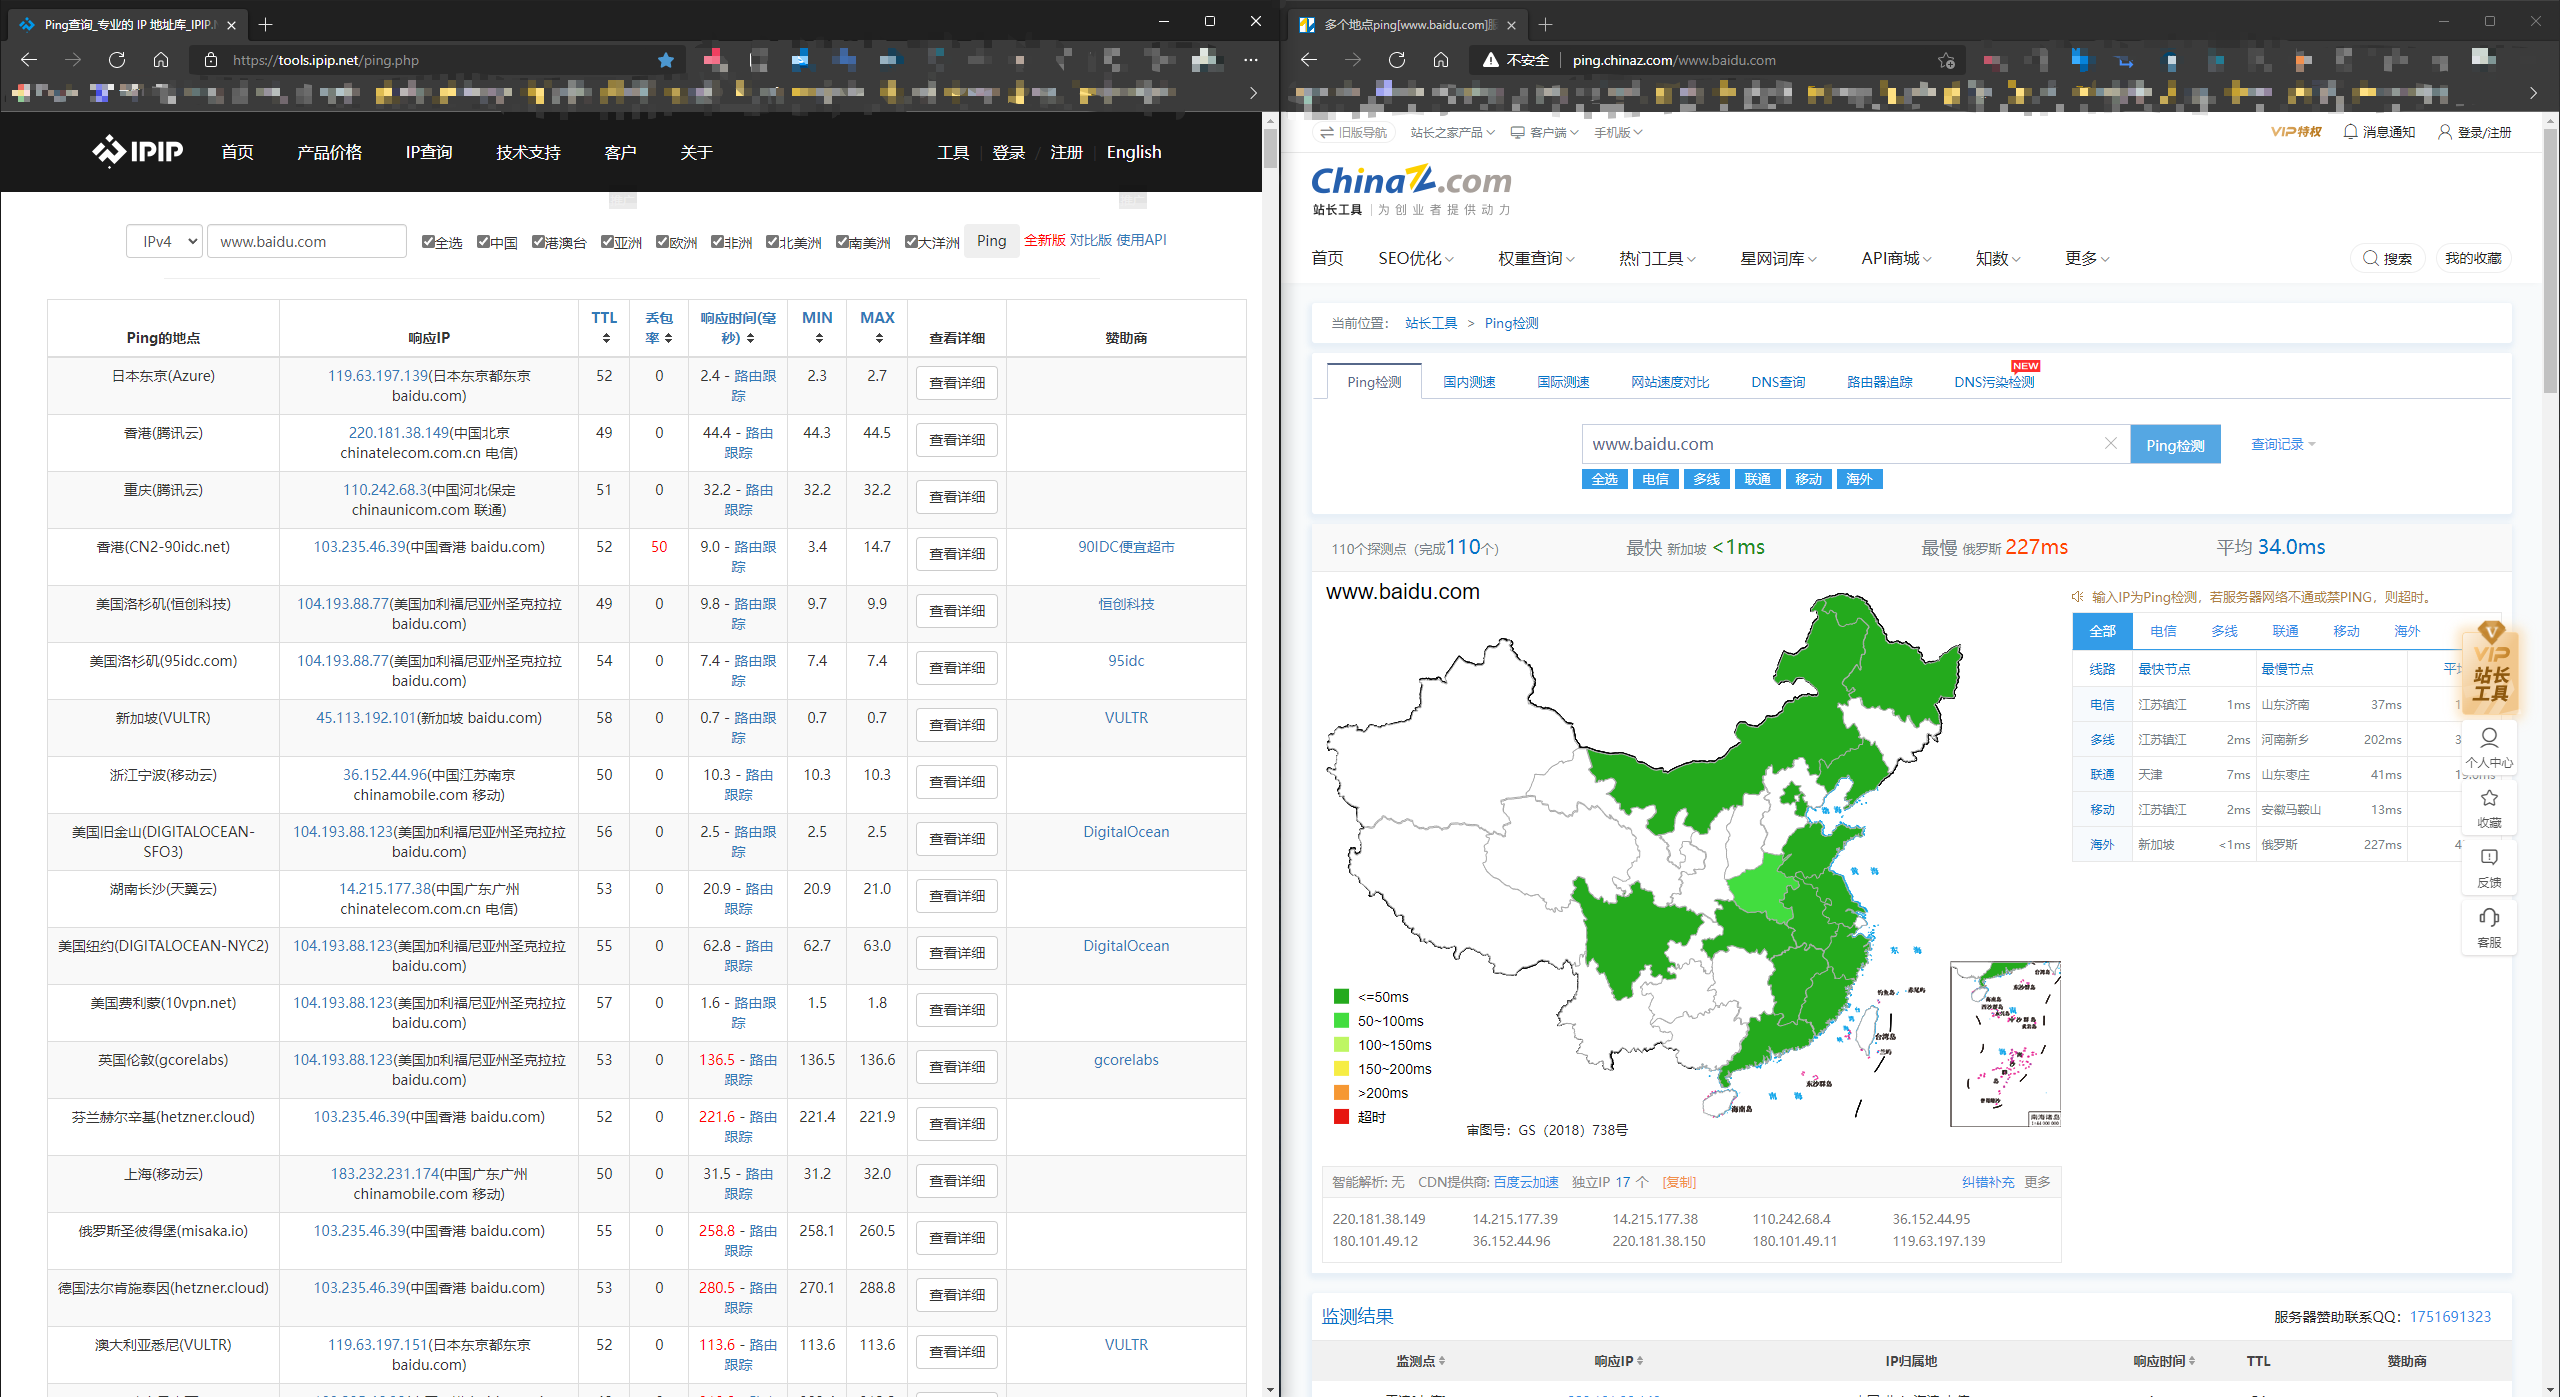2560x1397 pixels.
Task: Expand 手机版 dropdown
Action: [x=1618, y=132]
